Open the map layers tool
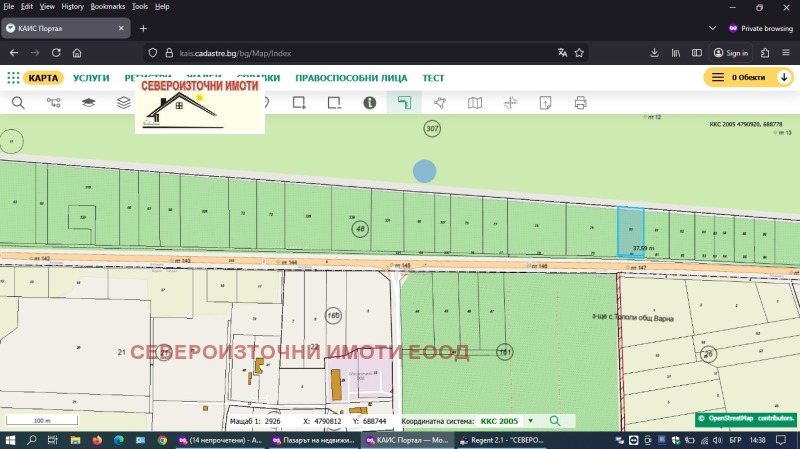Image resolution: width=800 pixels, height=449 pixels. 88,102
